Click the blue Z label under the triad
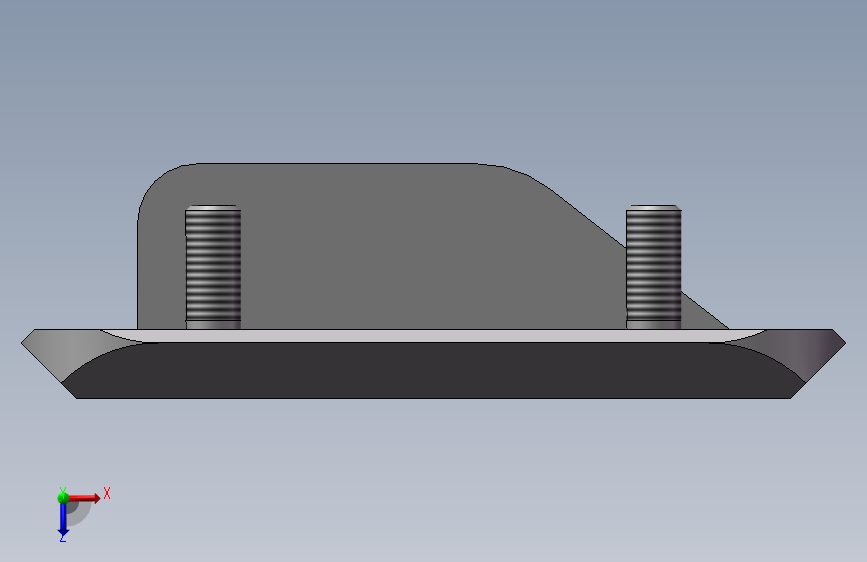 point(62,538)
